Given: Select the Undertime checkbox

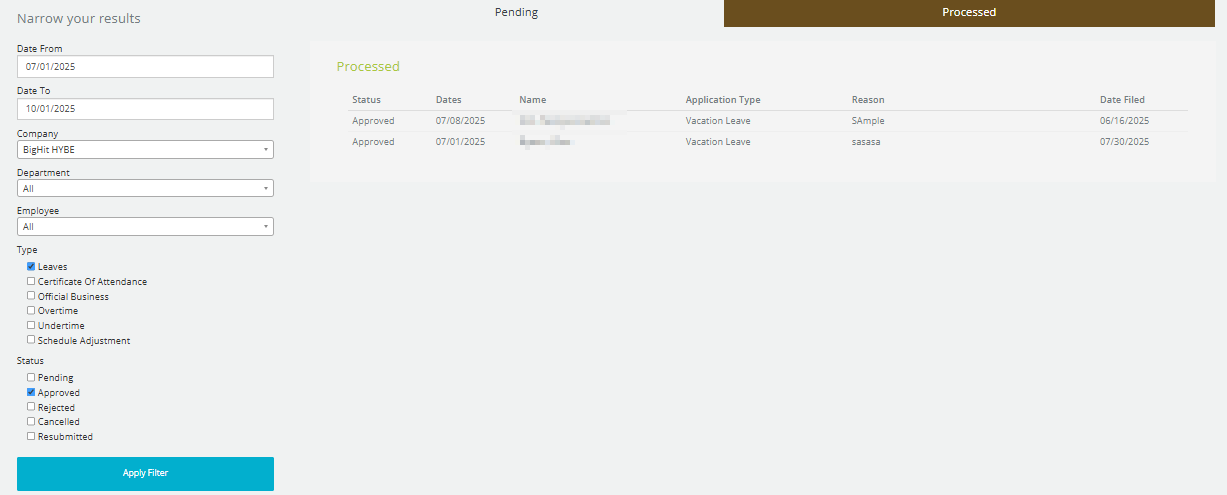Looking at the screenshot, I should (x=31, y=325).
